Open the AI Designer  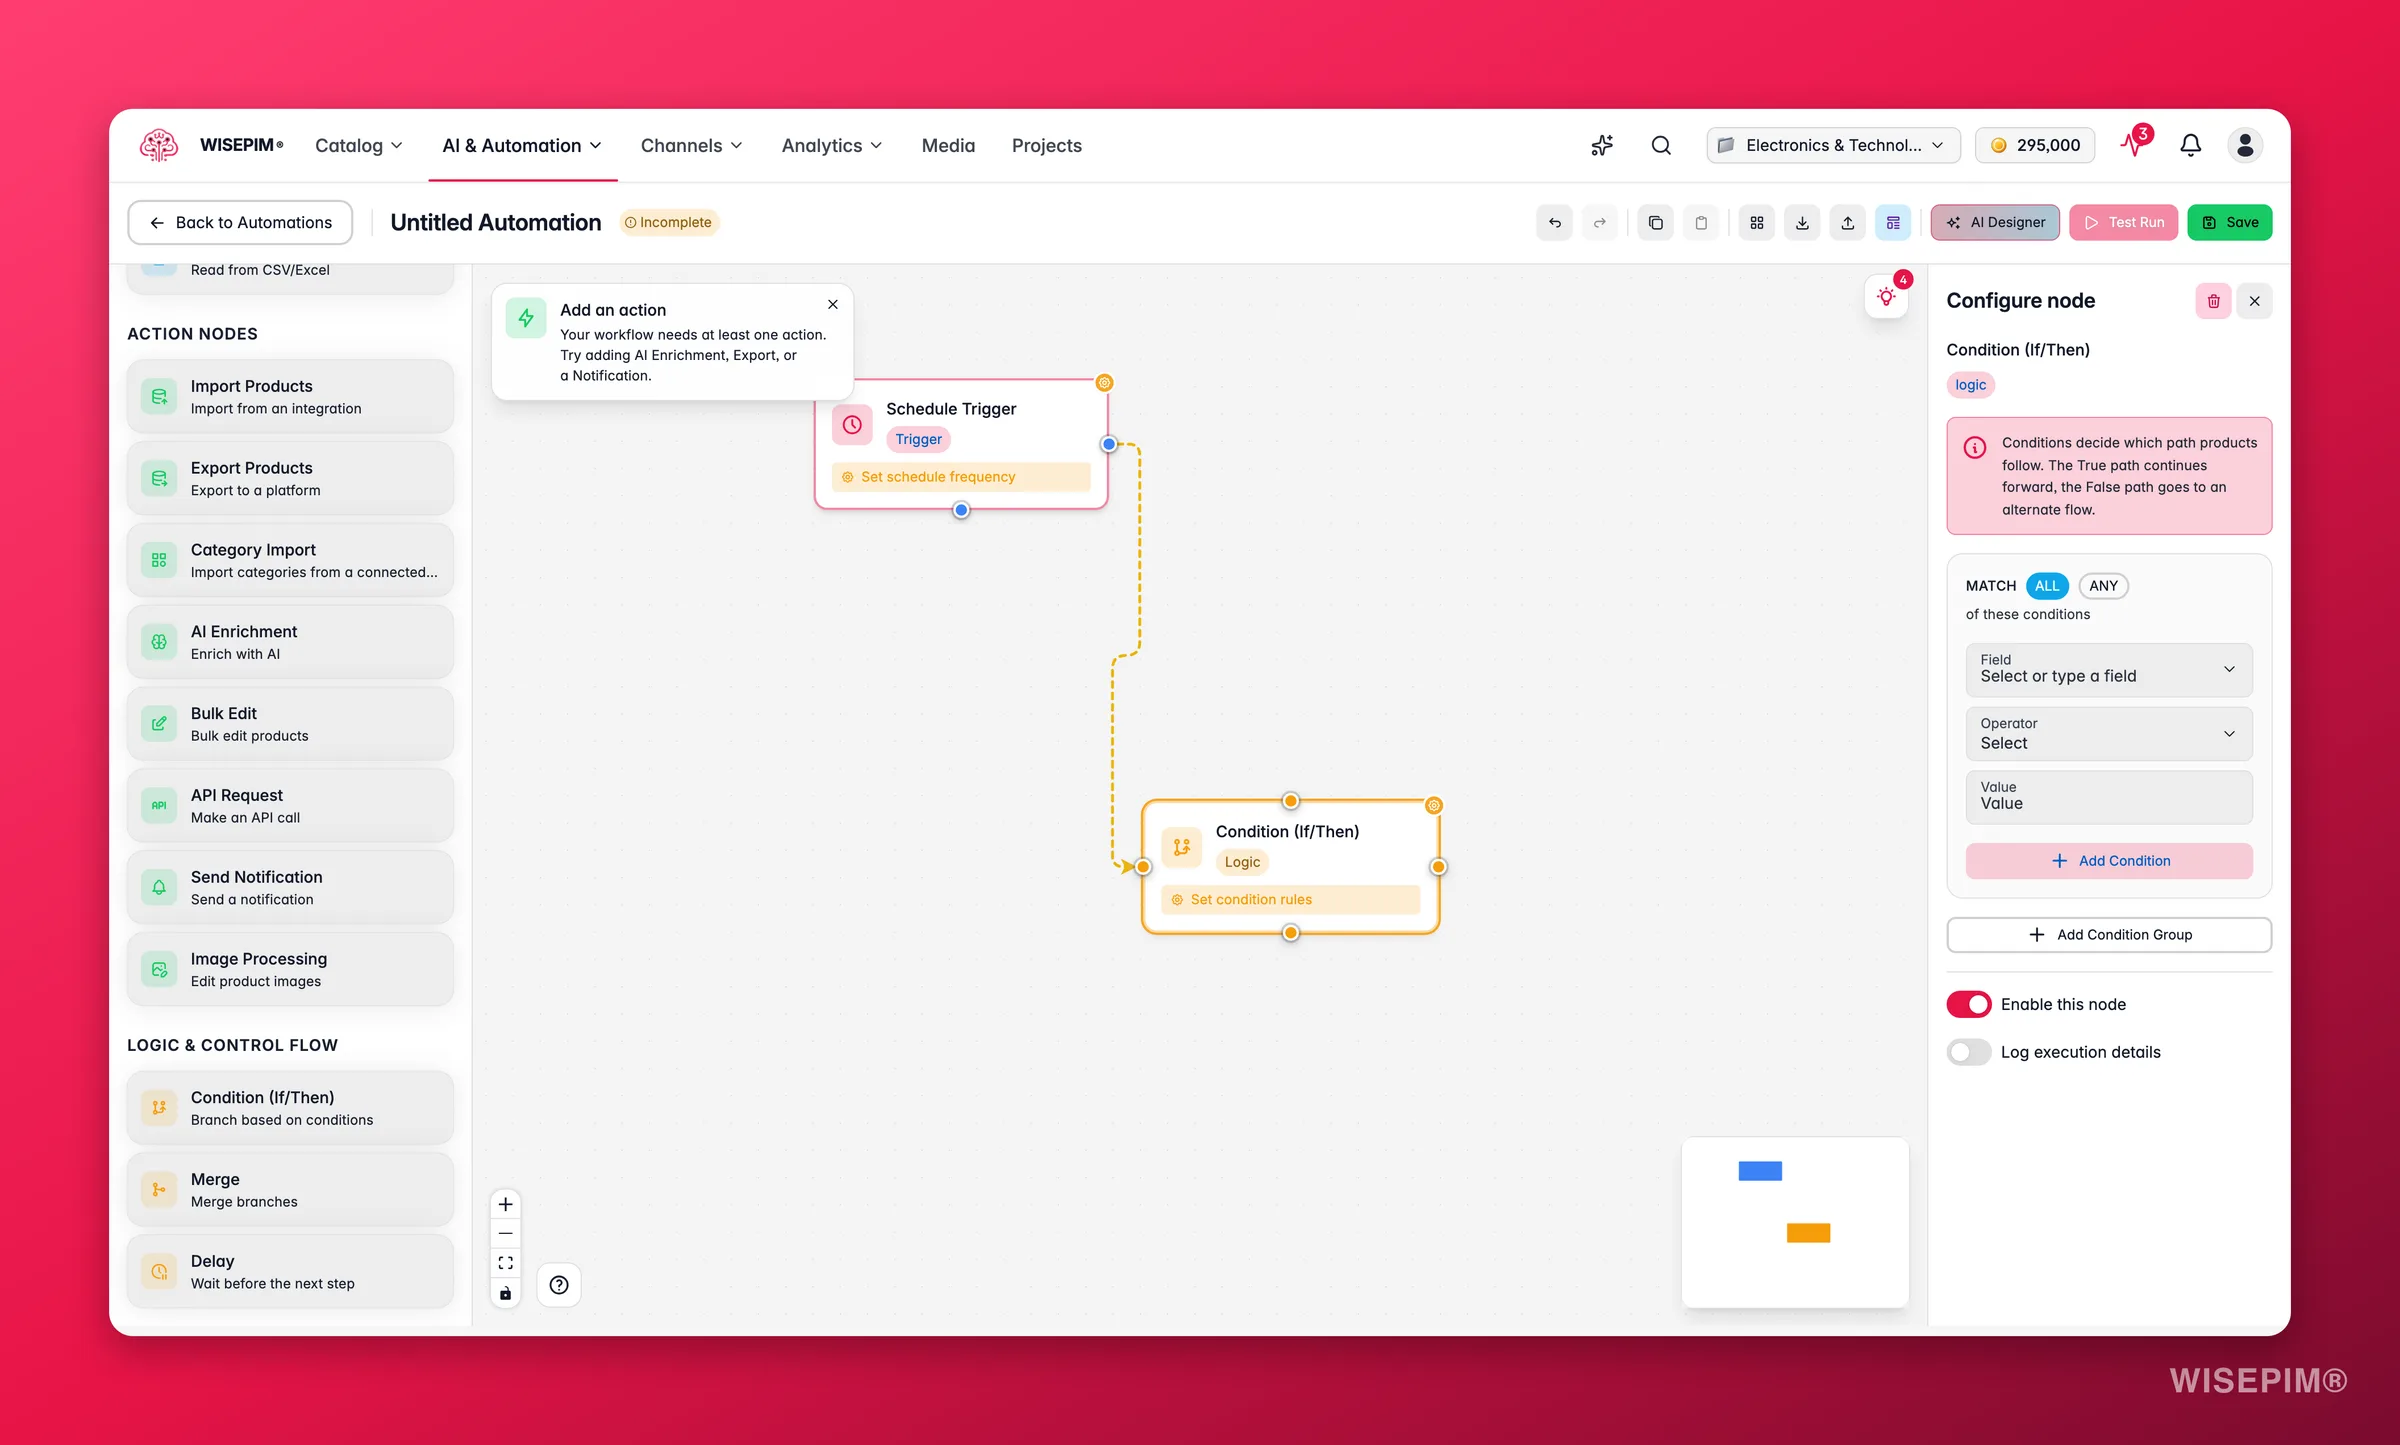pyautogui.click(x=1995, y=222)
